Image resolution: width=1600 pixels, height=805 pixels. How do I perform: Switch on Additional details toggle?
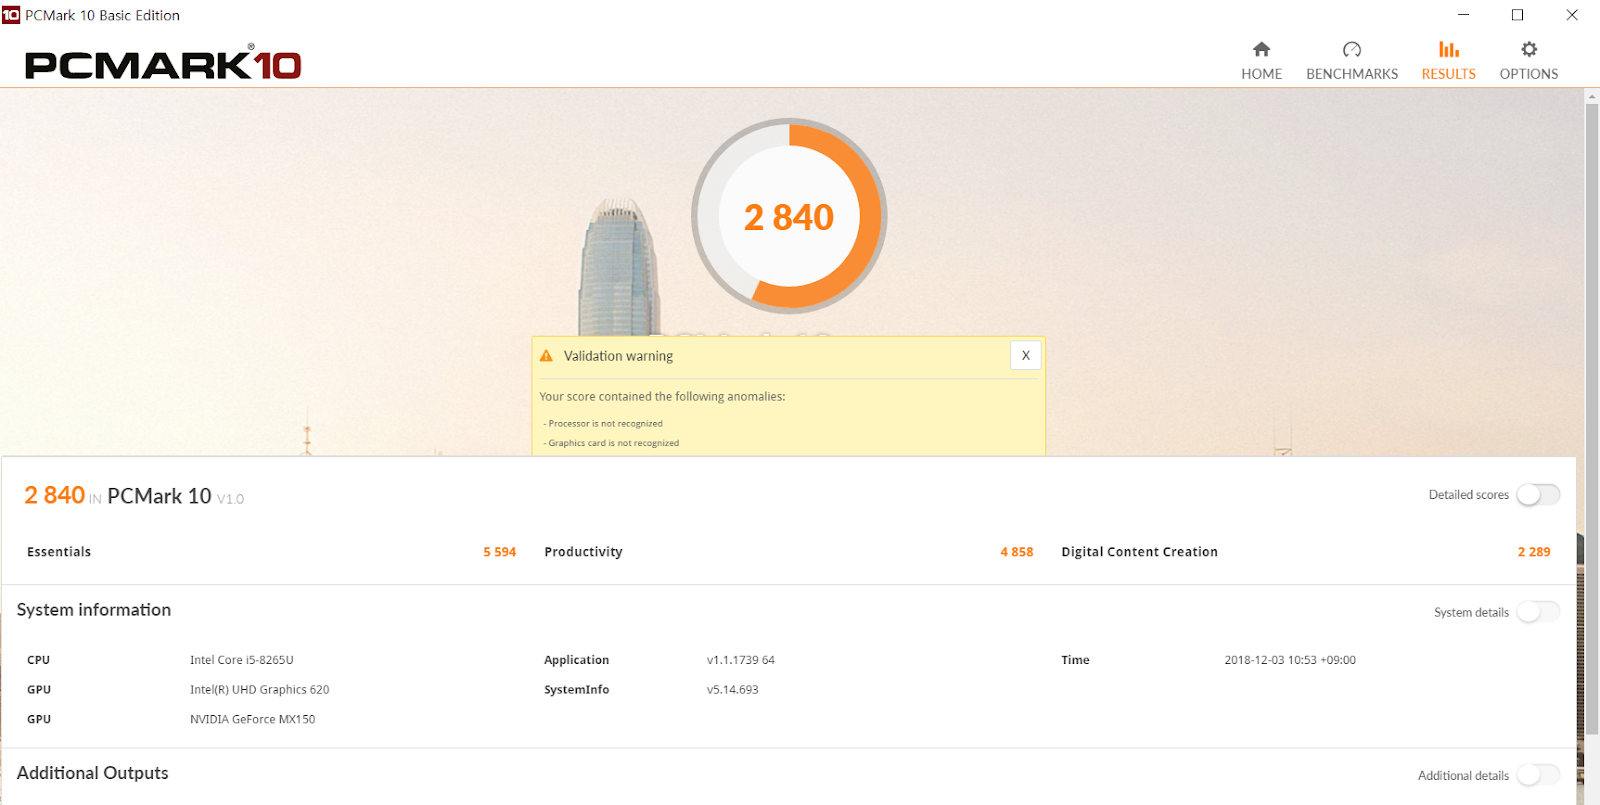pyautogui.click(x=1538, y=775)
